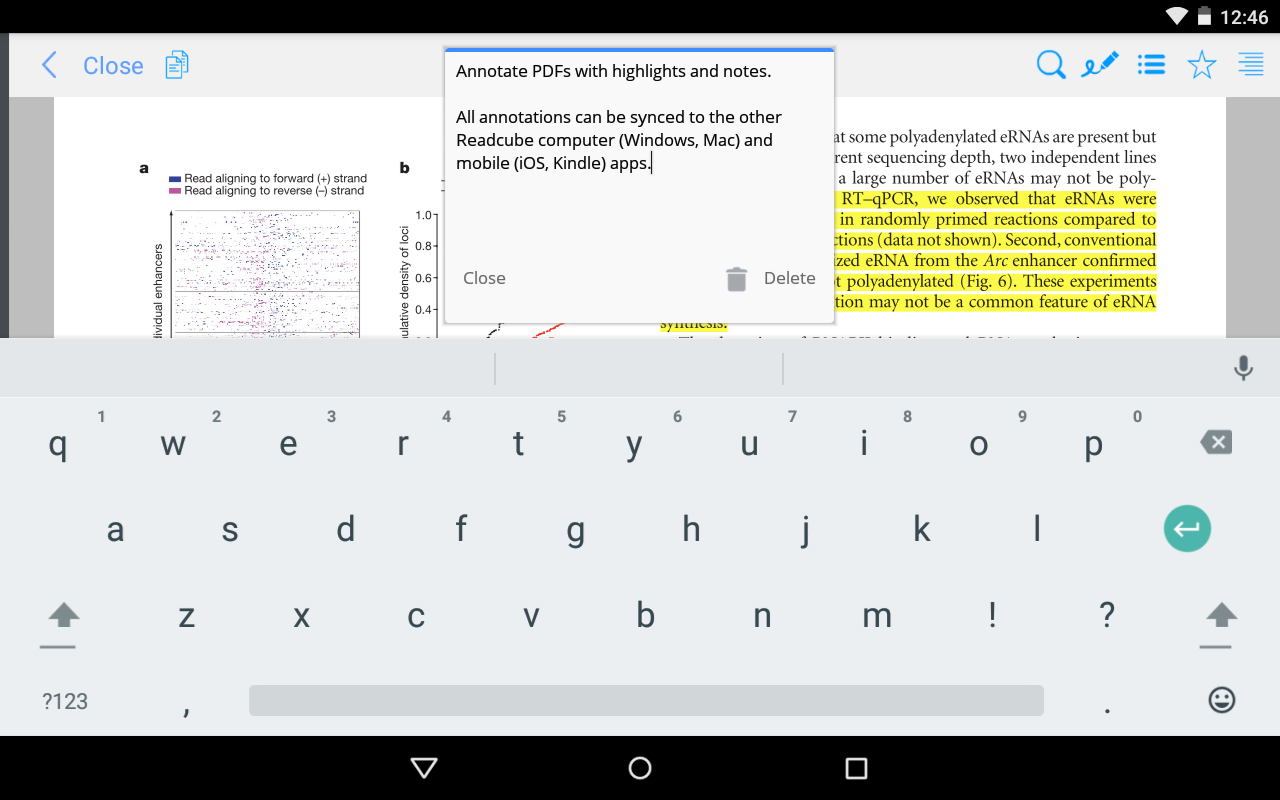This screenshot has width=1280, height=800.
Task: Tap the m key
Action: (x=877, y=616)
